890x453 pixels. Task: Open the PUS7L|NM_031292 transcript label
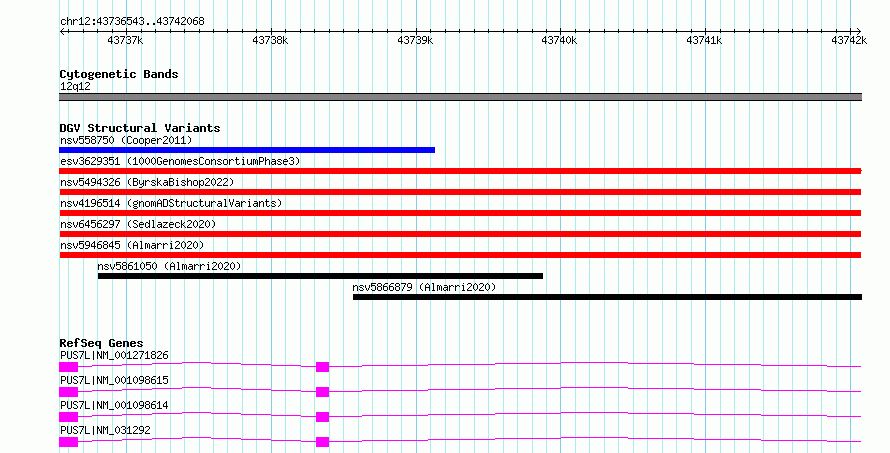pyautogui.click(x=105, y=430)
